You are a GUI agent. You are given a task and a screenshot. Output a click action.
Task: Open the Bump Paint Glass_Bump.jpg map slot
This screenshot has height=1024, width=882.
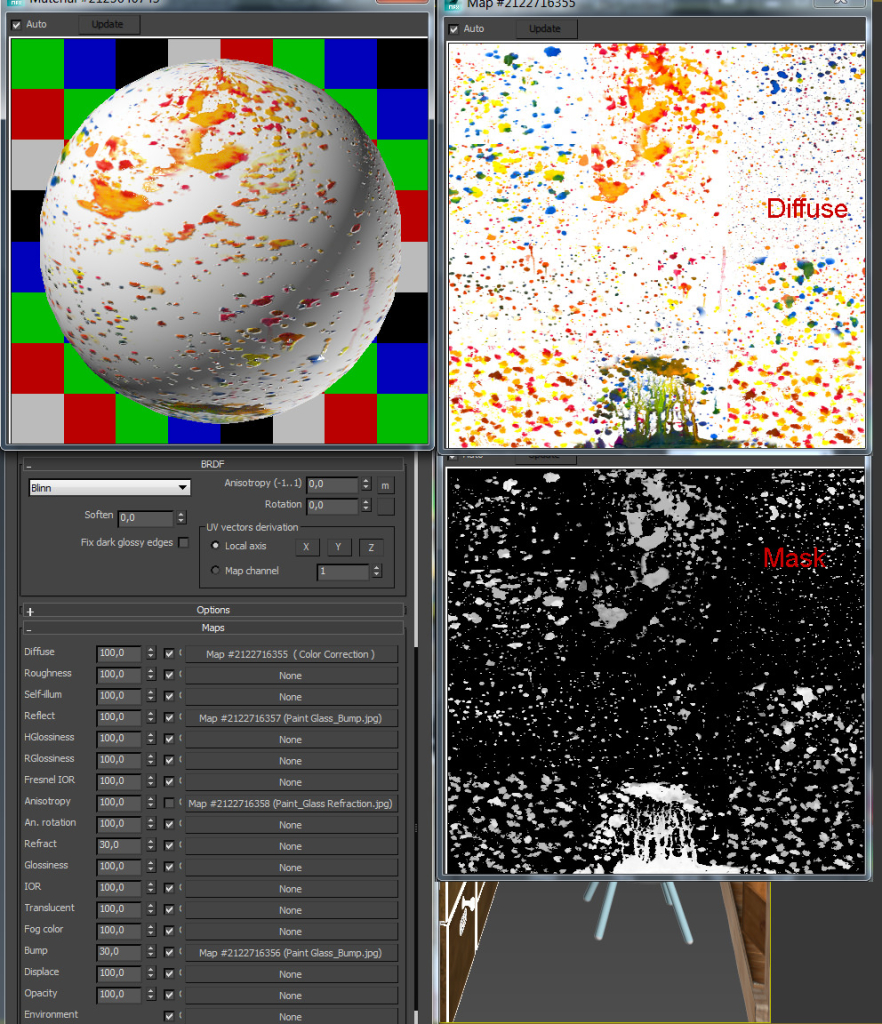coord(290,953)
